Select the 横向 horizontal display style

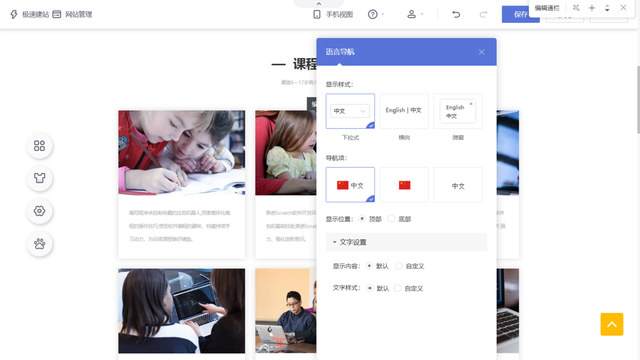tap(404, 111)
